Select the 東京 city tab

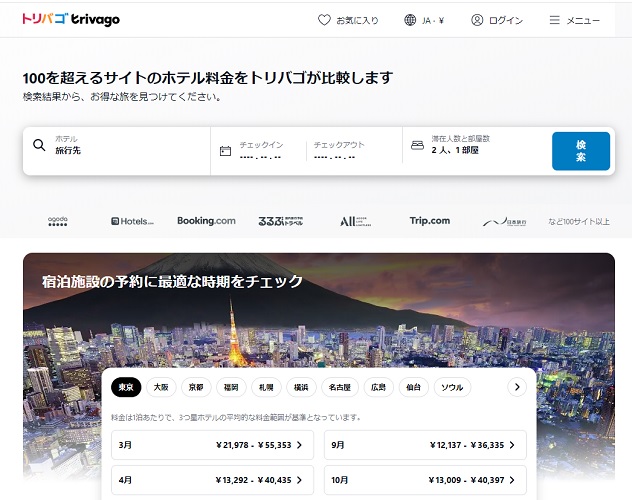pos(127,387)
